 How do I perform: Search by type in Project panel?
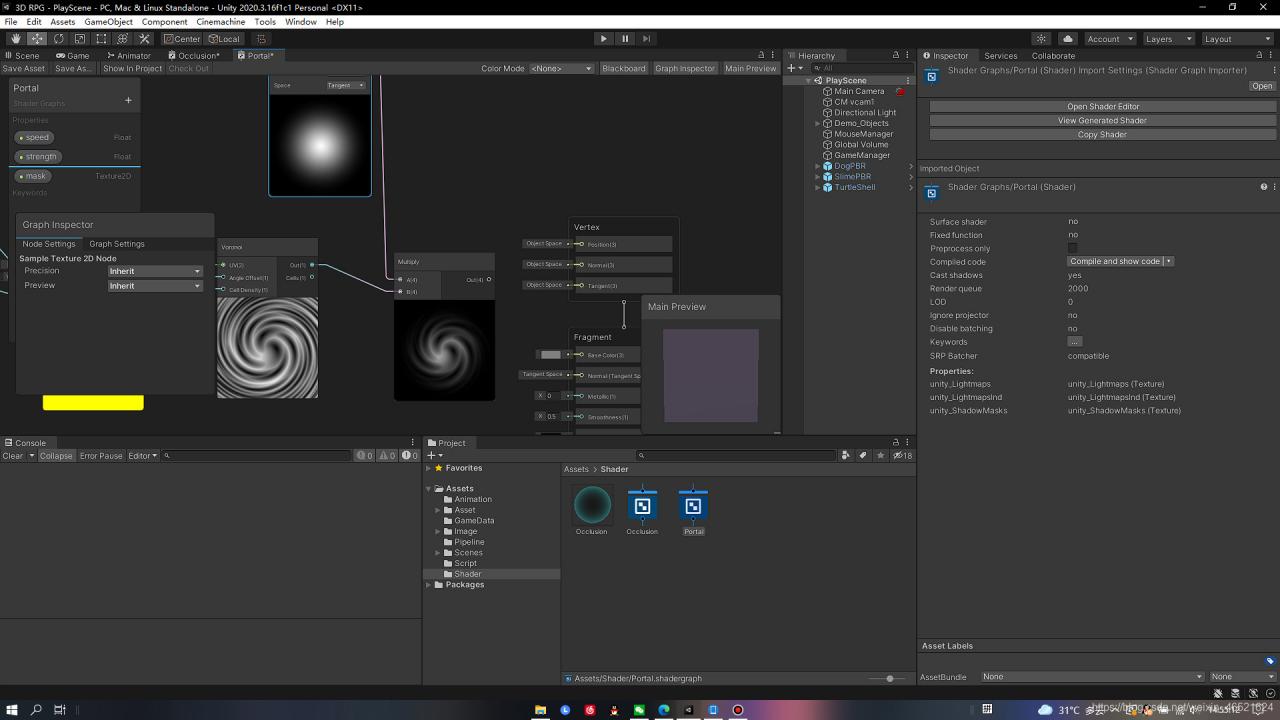pyautogui.click(x=847, y=455)
